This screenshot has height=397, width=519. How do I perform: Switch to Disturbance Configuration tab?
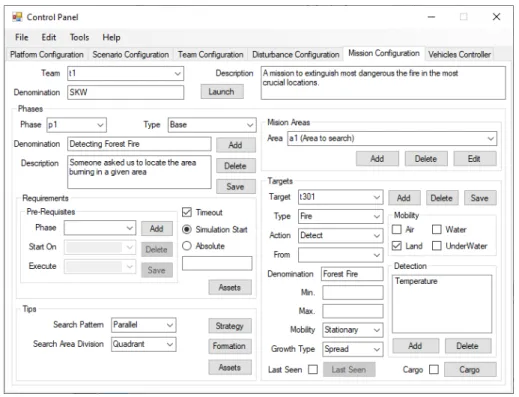(296, 54)
